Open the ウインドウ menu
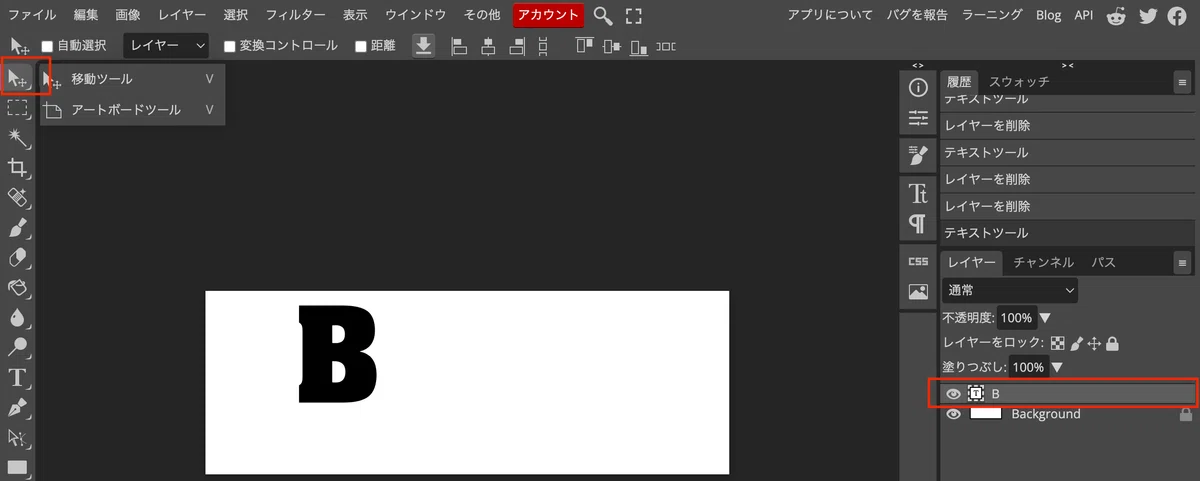The image size is (1200, 481). coord(416,15)
